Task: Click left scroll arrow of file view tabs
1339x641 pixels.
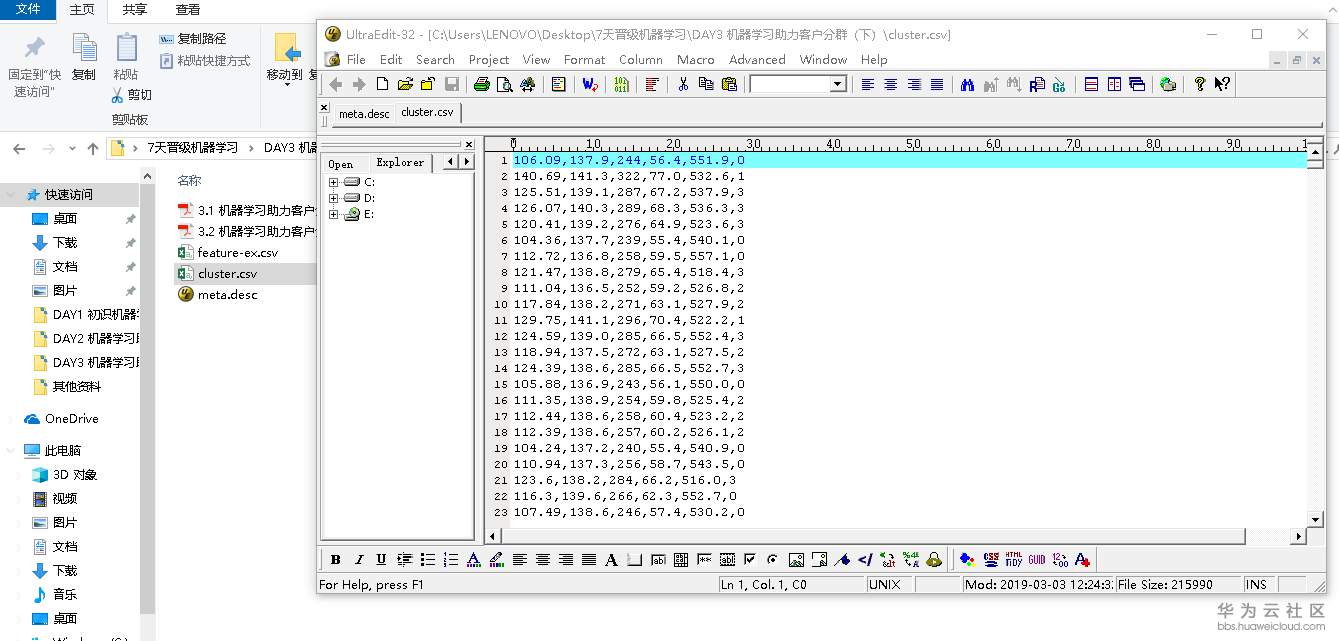Action: (x=450, y=161)
